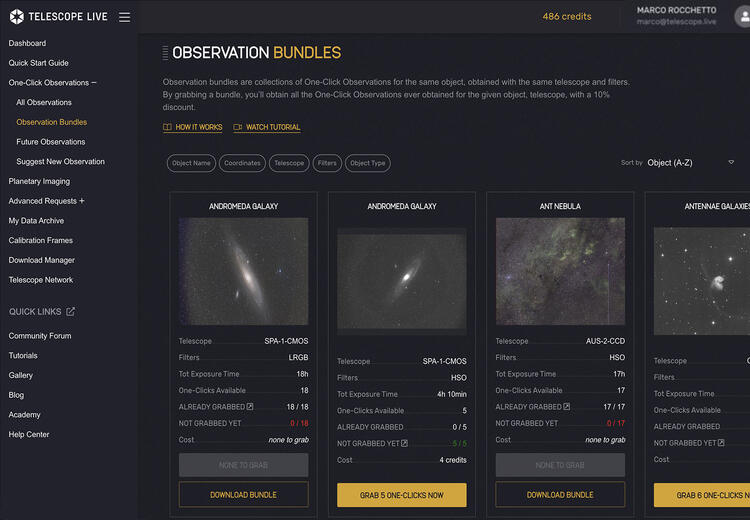This screenshot has height=520, width=750.
Task: Click the Marco Rocchetto account name
Action: [x=676, y=10]
